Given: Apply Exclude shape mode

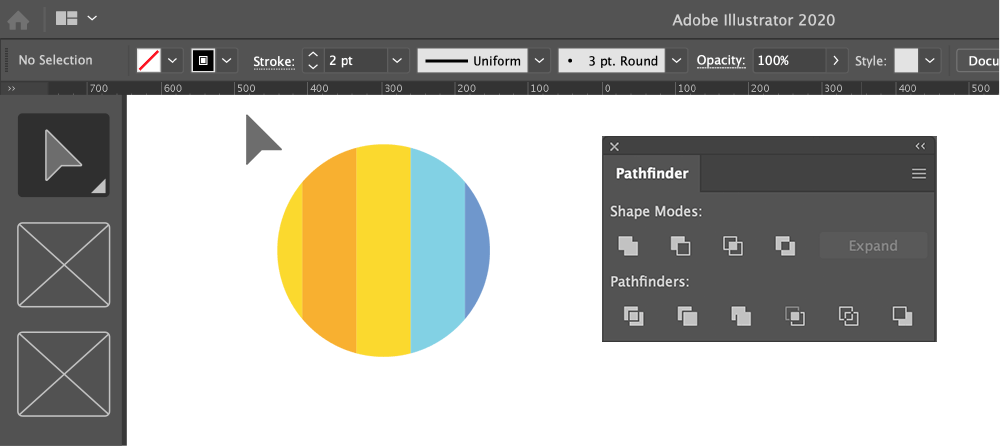Looking at the screenshot, I should click(x=786, y=246).
